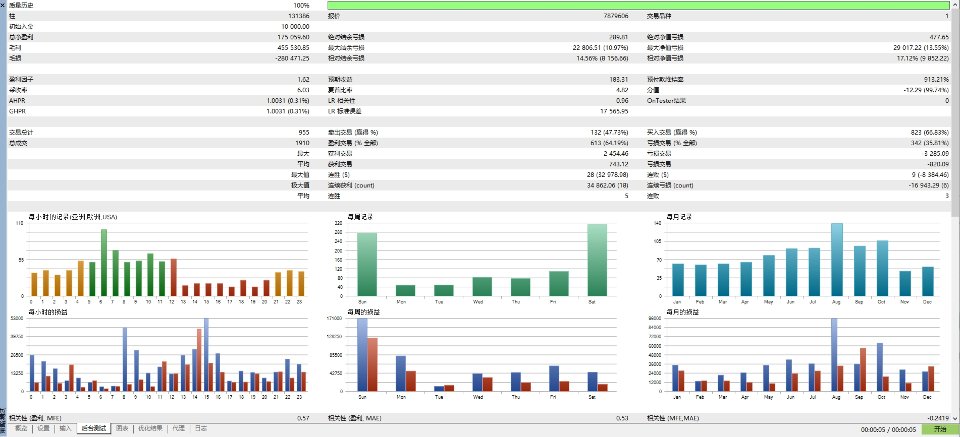Click the value 34 862.06 (18)
Image resolution: width=960 pixels, height=437 pixels.
[606, 185]
